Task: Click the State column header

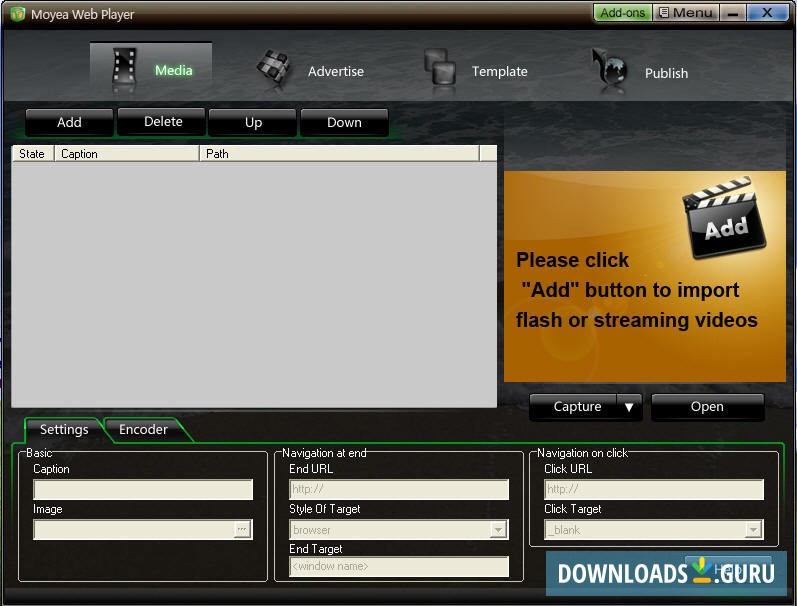Action: click(32, 154)
